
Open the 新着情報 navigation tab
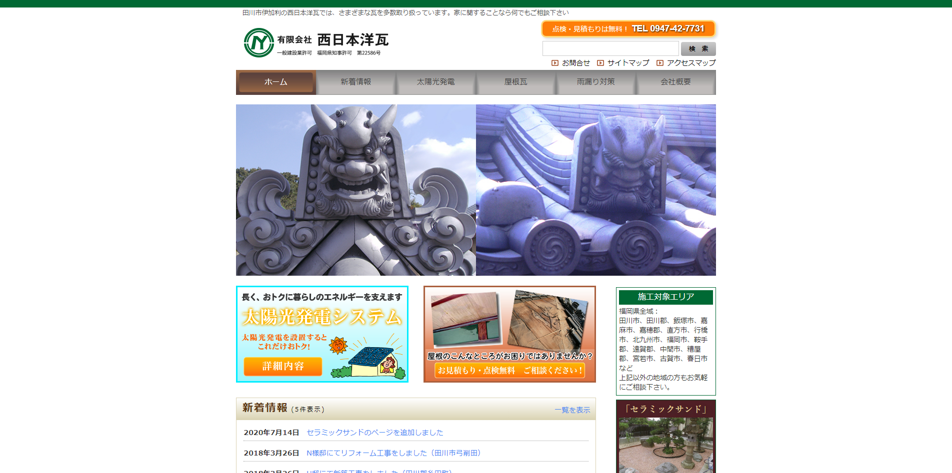[356, 82]
